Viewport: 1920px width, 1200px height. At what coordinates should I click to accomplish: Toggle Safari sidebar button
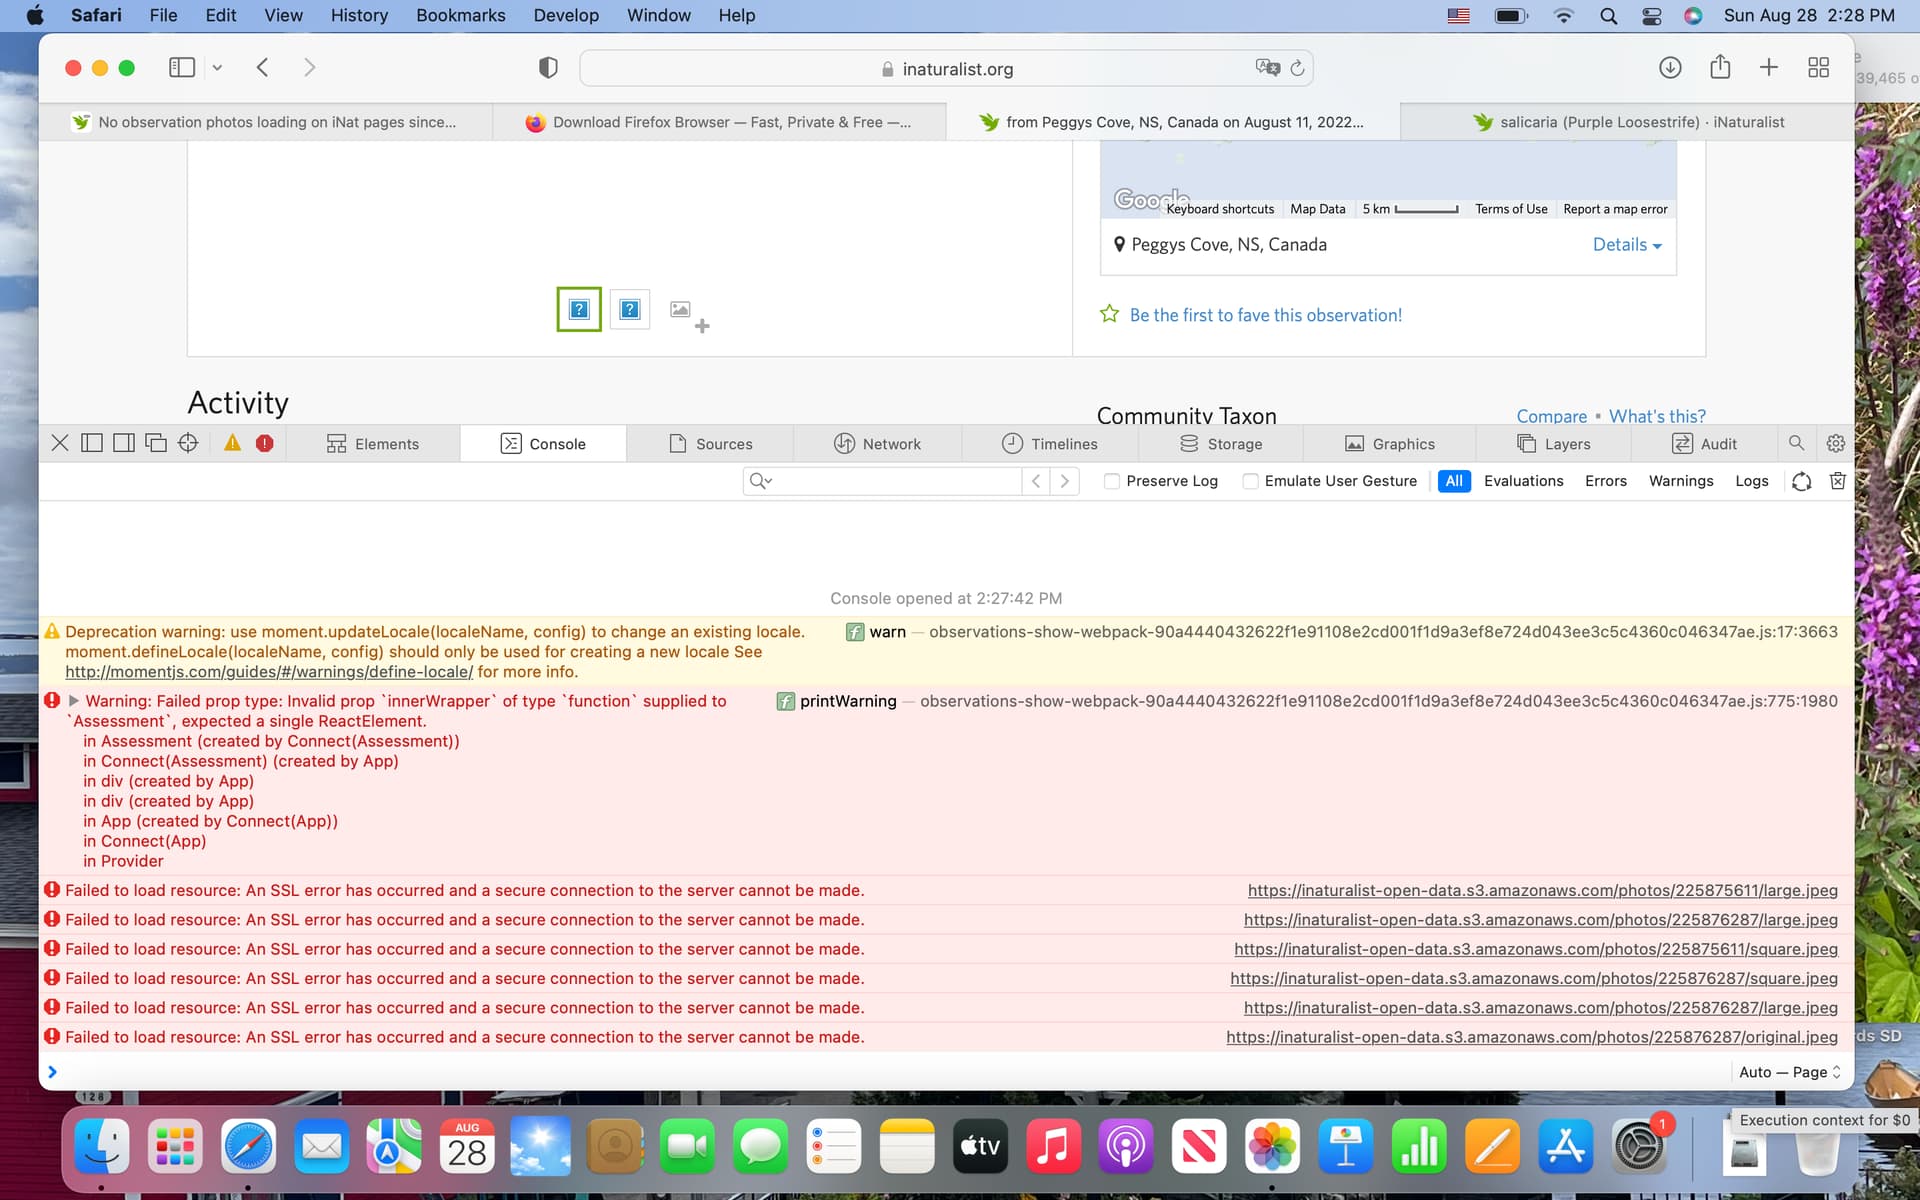(182, 68)
